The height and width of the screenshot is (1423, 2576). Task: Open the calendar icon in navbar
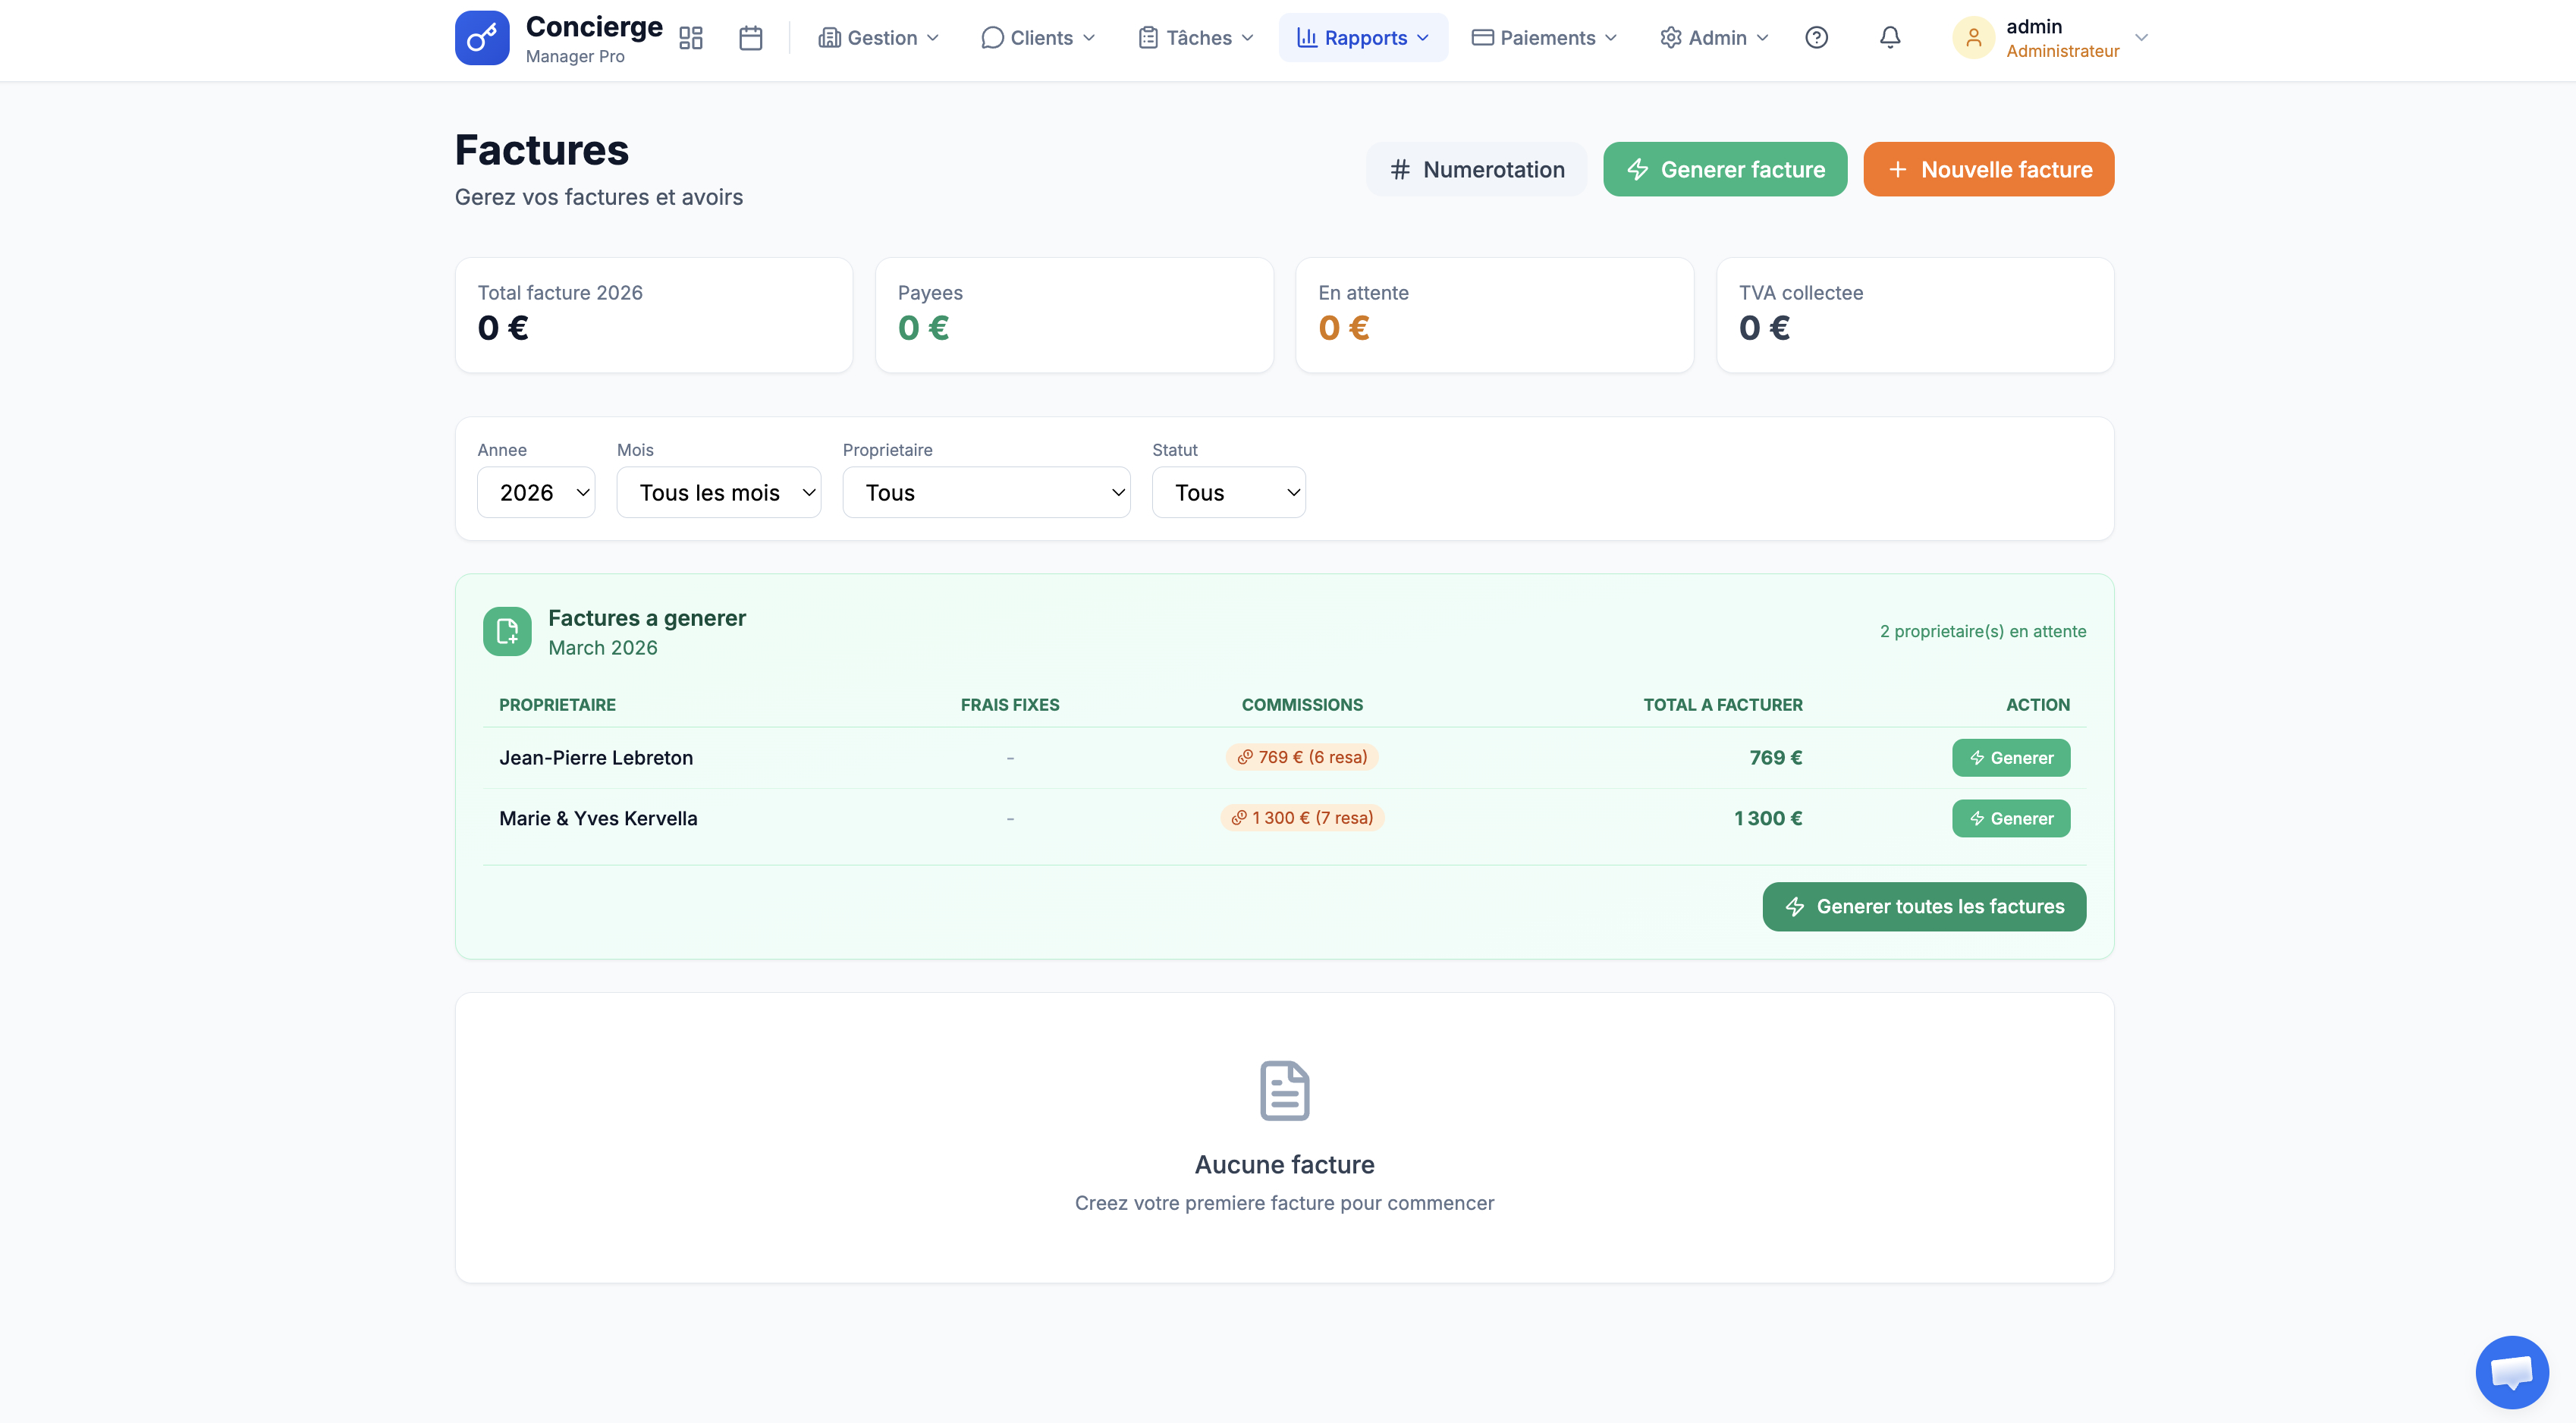coord(750,38)
